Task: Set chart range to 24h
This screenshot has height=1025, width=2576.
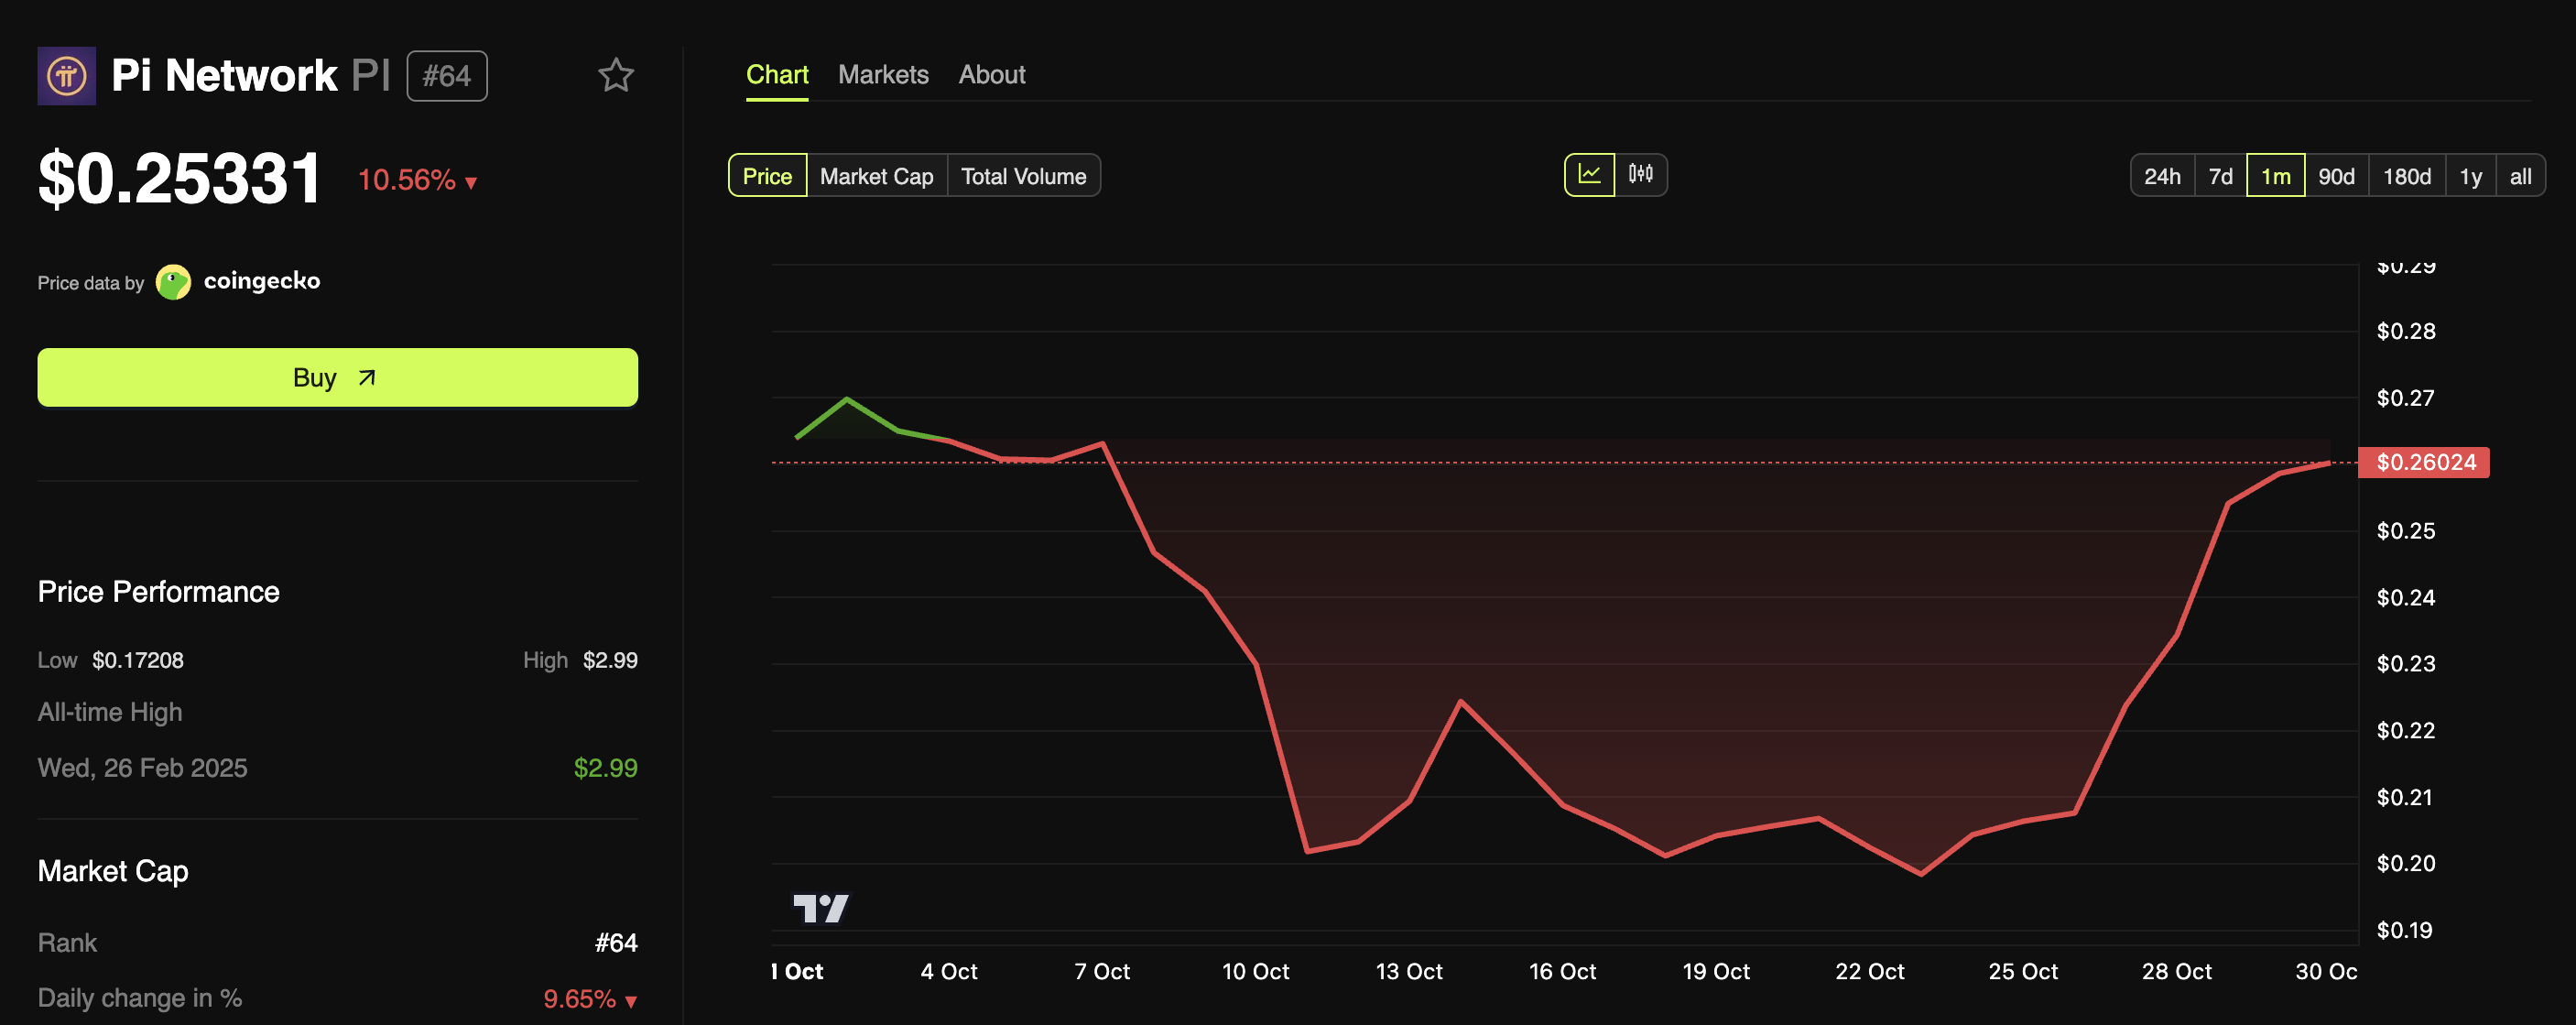Action: click(x=2161, y=176)
